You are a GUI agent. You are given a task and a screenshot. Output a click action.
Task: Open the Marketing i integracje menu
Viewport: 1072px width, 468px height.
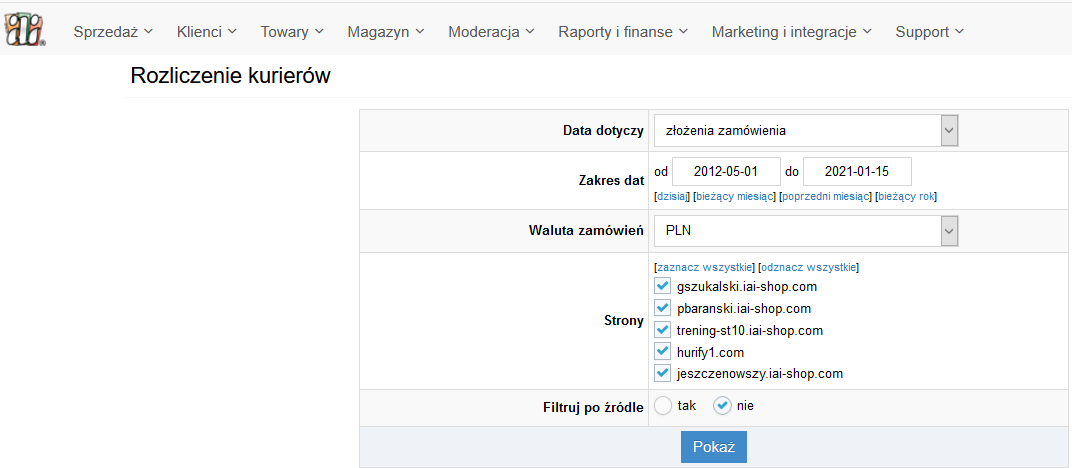[792, 31]
